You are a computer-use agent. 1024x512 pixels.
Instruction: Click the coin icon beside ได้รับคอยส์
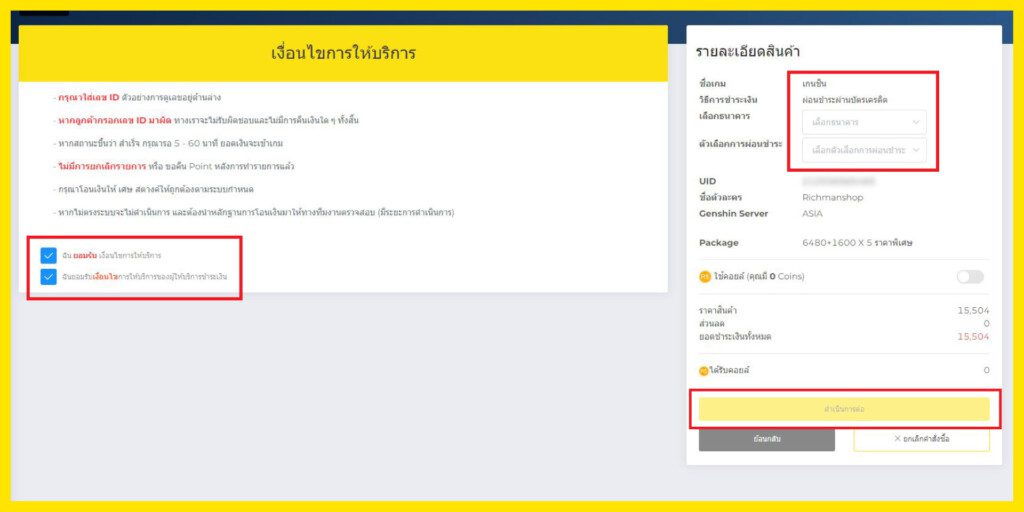tap(704, 370)
